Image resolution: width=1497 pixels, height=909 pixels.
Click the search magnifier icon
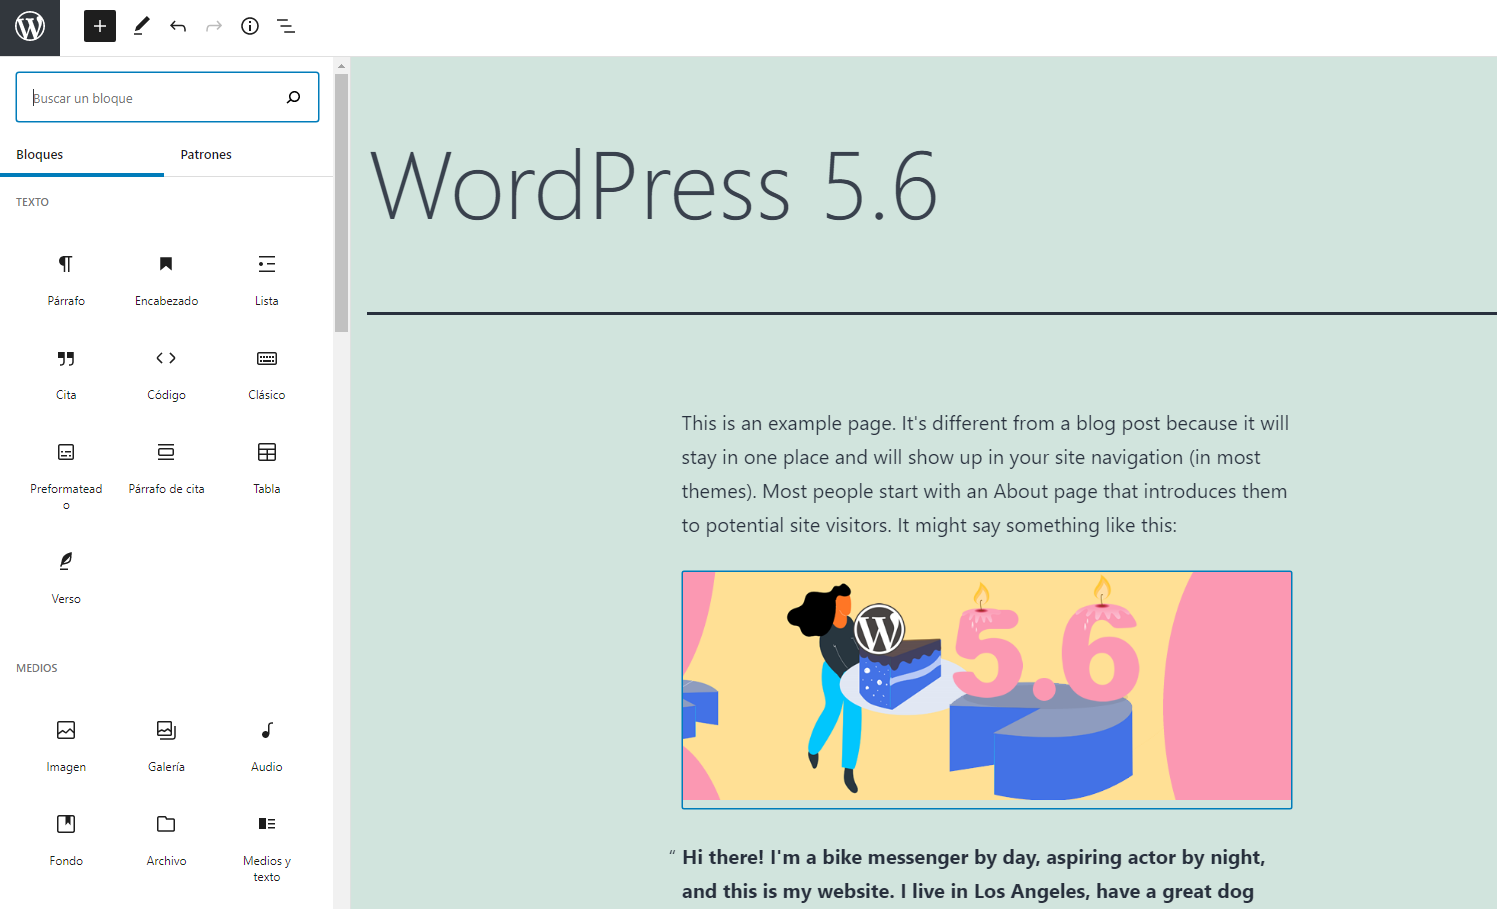[293, 97]
